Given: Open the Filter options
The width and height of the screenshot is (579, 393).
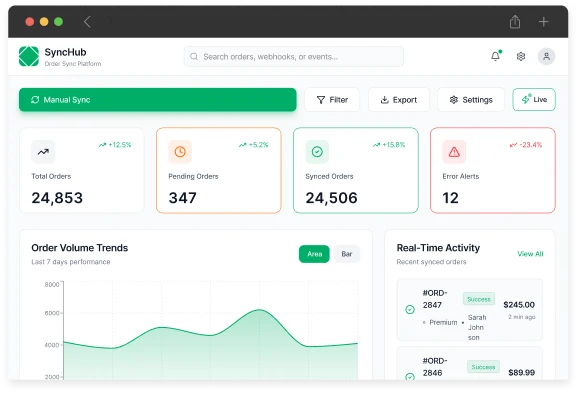Looking at the screenshot, I should (332, 100).
